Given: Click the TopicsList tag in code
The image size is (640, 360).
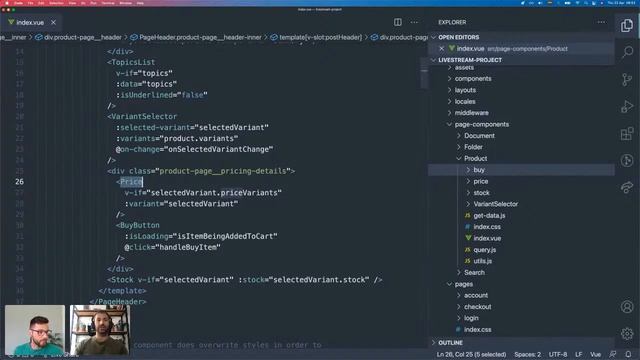Looking at the screenshot, I should pos(133,62).
